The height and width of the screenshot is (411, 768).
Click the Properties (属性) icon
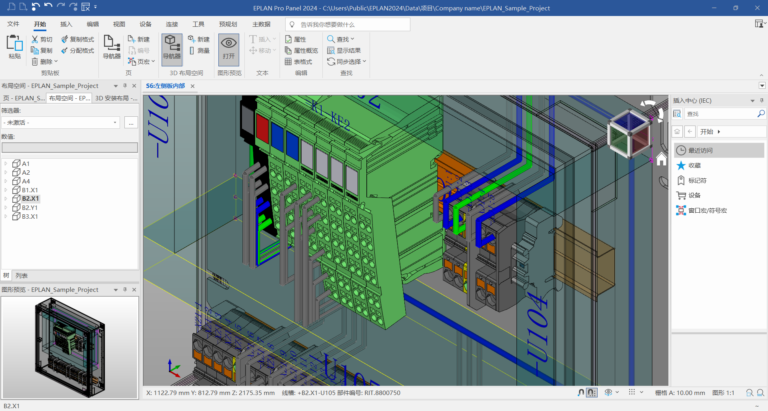[x=288, y=39]
